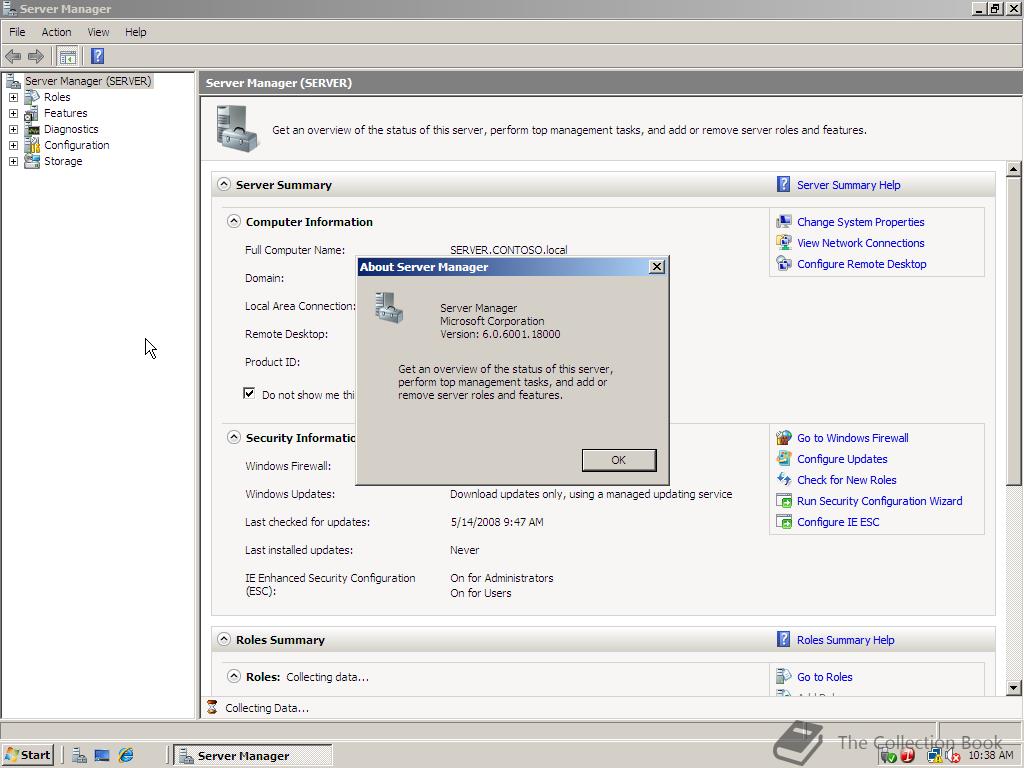Expand the Storage tree node
Image resolution: width=1024 pixels, height=768 pixels.
point(13,161)
